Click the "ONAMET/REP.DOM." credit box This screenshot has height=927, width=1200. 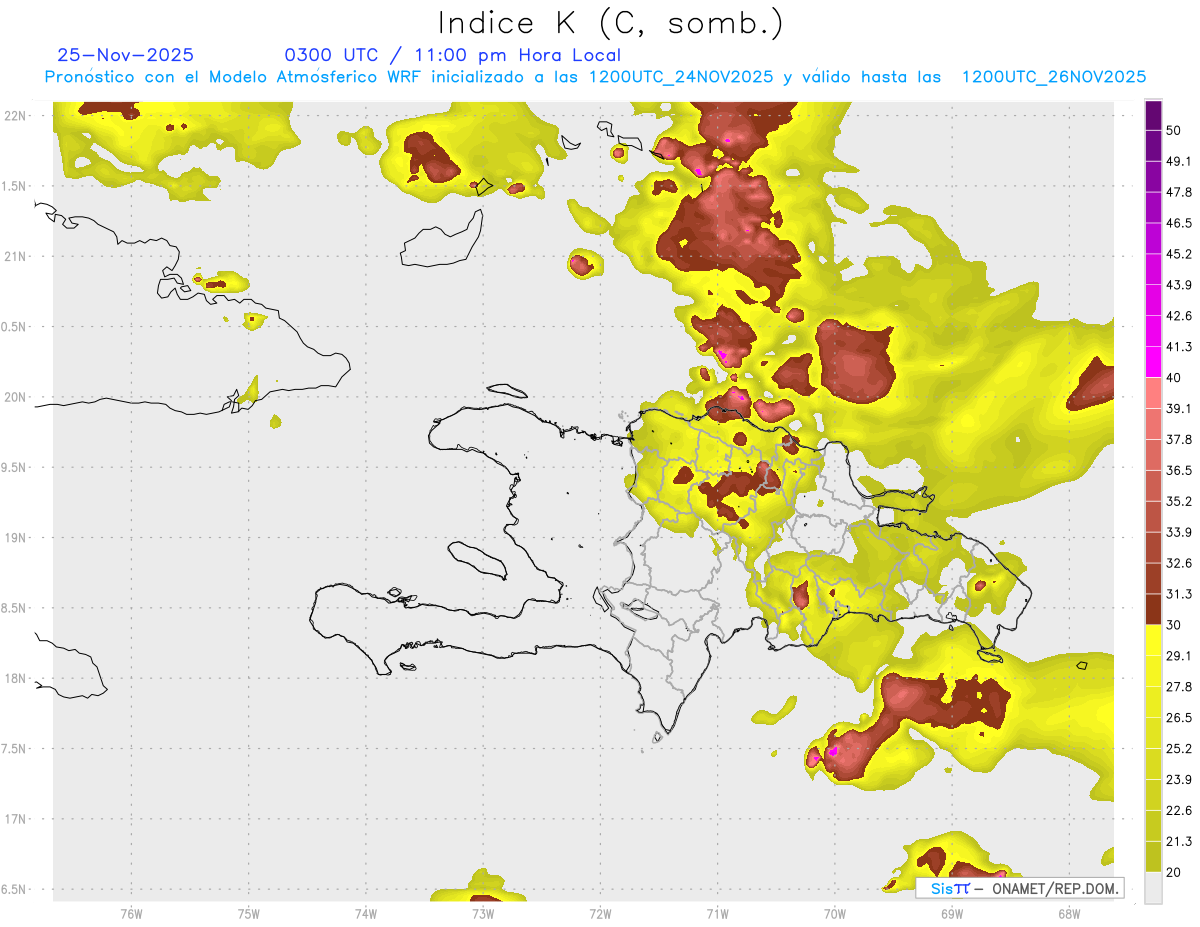(x=1020, y=888)
